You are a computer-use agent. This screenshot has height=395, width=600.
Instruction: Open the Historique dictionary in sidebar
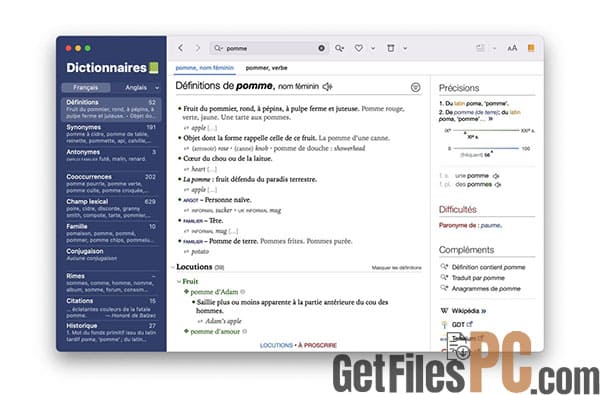tap(111, 332)
